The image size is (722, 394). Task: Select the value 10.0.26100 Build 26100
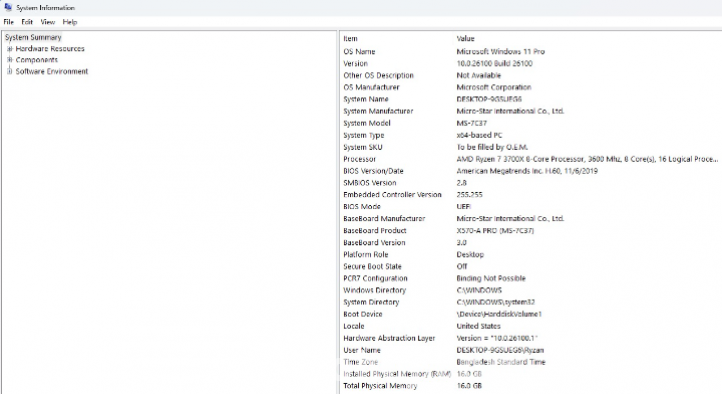[495, 64]
